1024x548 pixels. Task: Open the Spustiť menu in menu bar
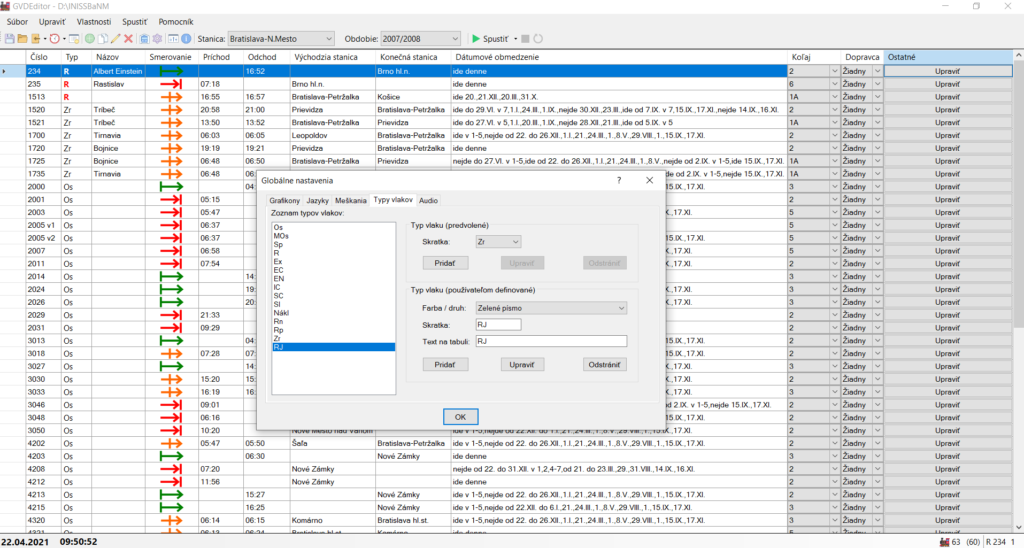(x=135, y=22)
